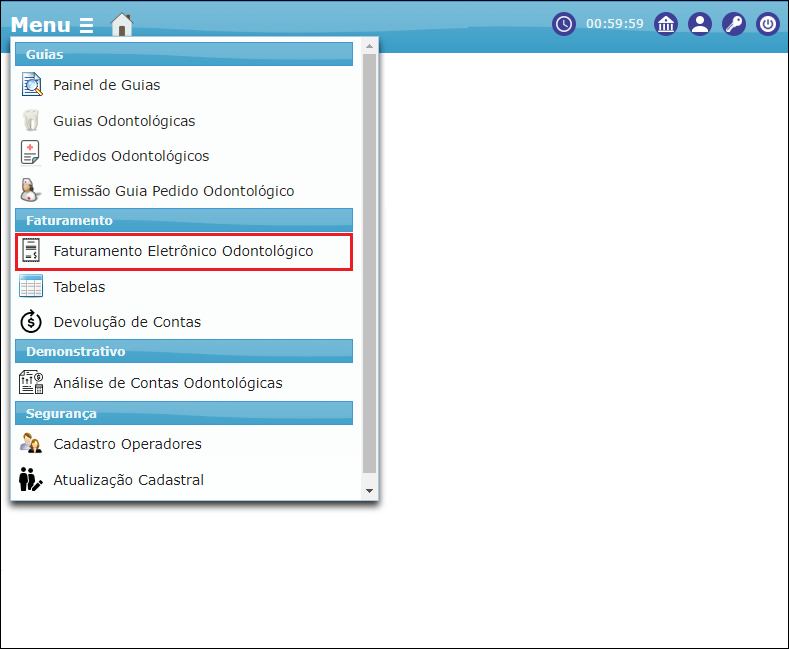Click the Análise de Contas report icon
The image size is (789, 649).
[x=31, y=382]
